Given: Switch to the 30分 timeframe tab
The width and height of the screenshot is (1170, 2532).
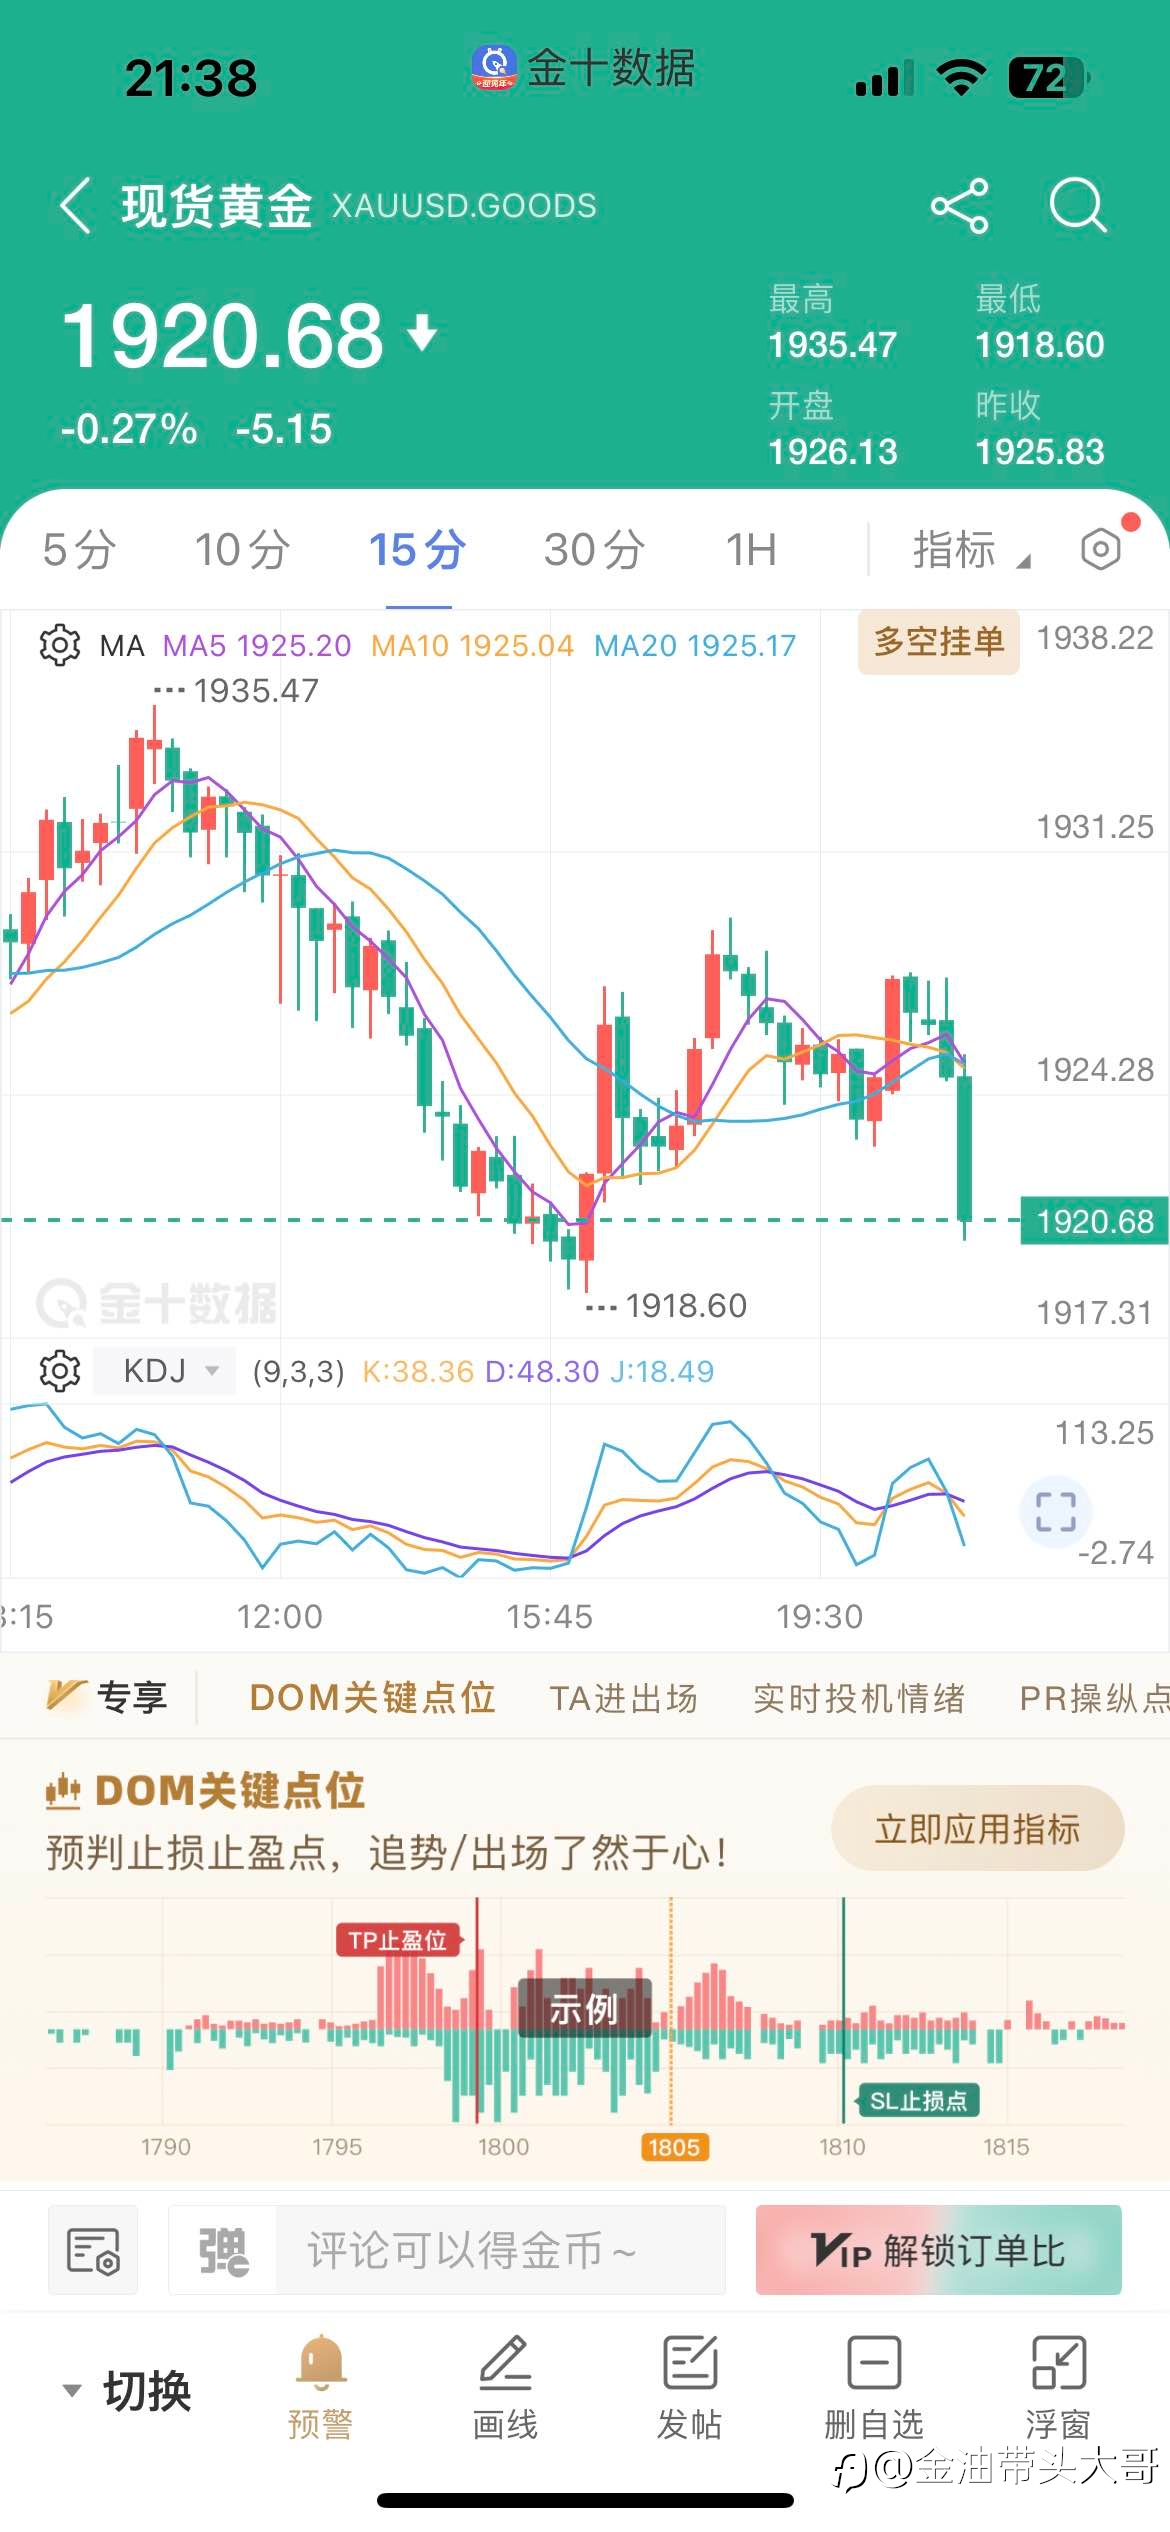Looking at the screenshot, I should pos(594,549).
